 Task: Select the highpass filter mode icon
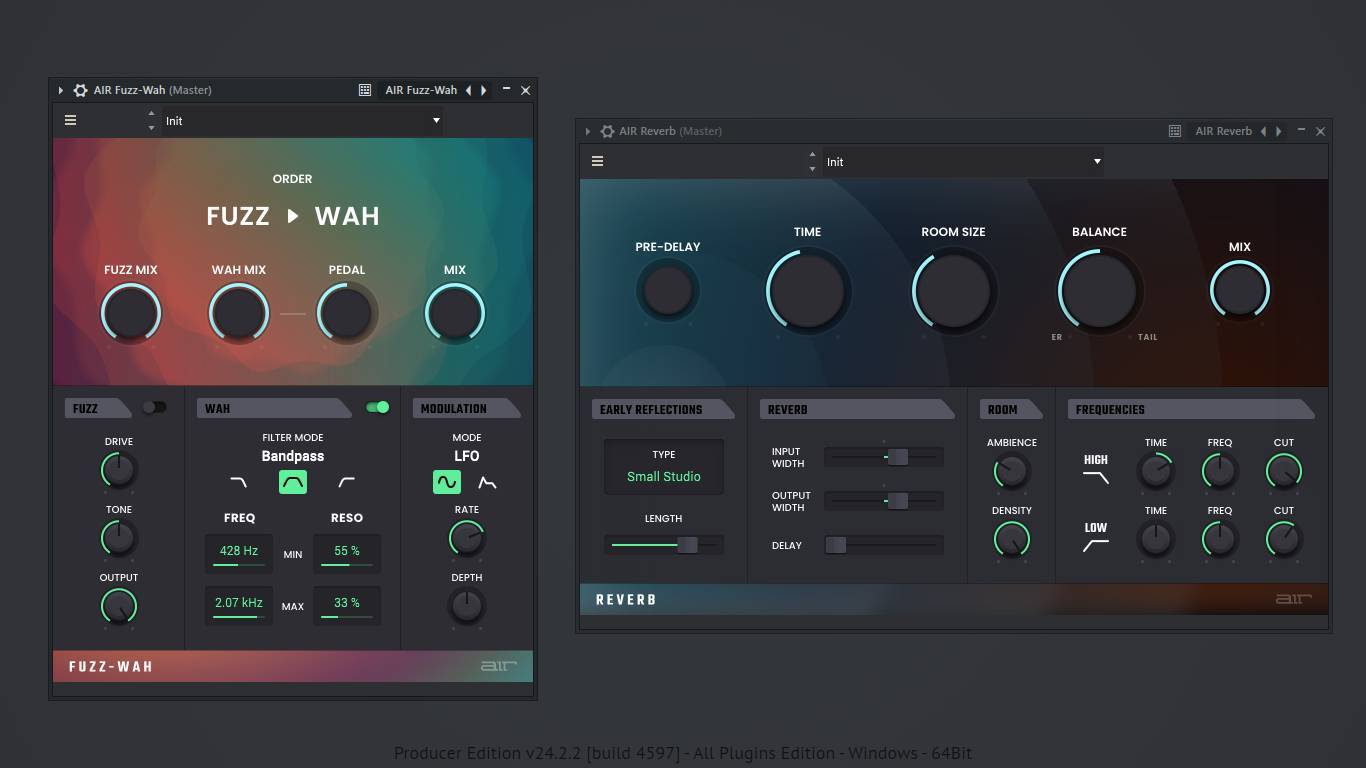[x=346, y=483]
